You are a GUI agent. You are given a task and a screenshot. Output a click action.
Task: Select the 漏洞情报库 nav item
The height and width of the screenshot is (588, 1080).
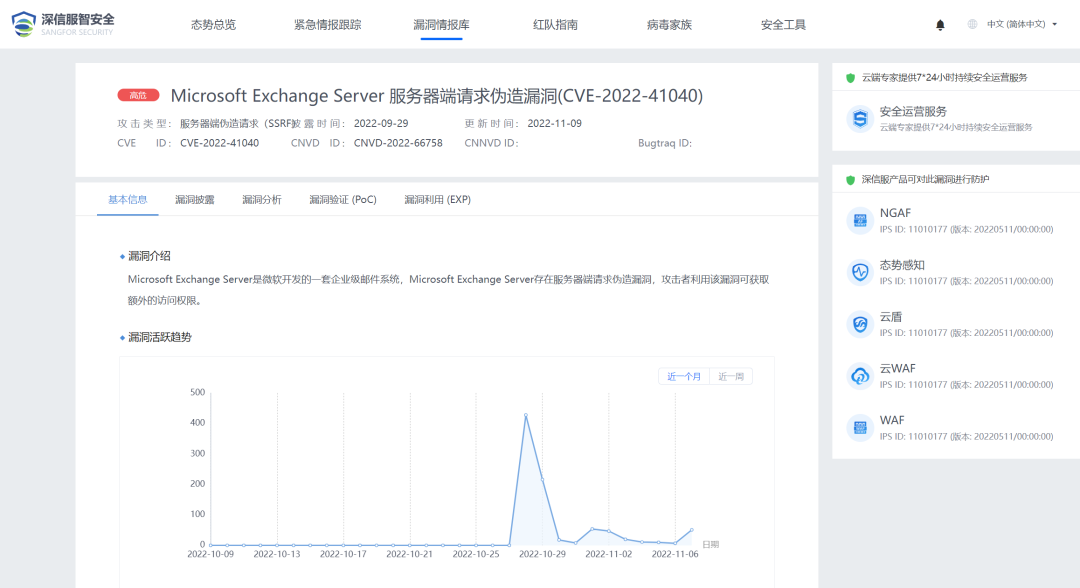click(x=442, y=25)
